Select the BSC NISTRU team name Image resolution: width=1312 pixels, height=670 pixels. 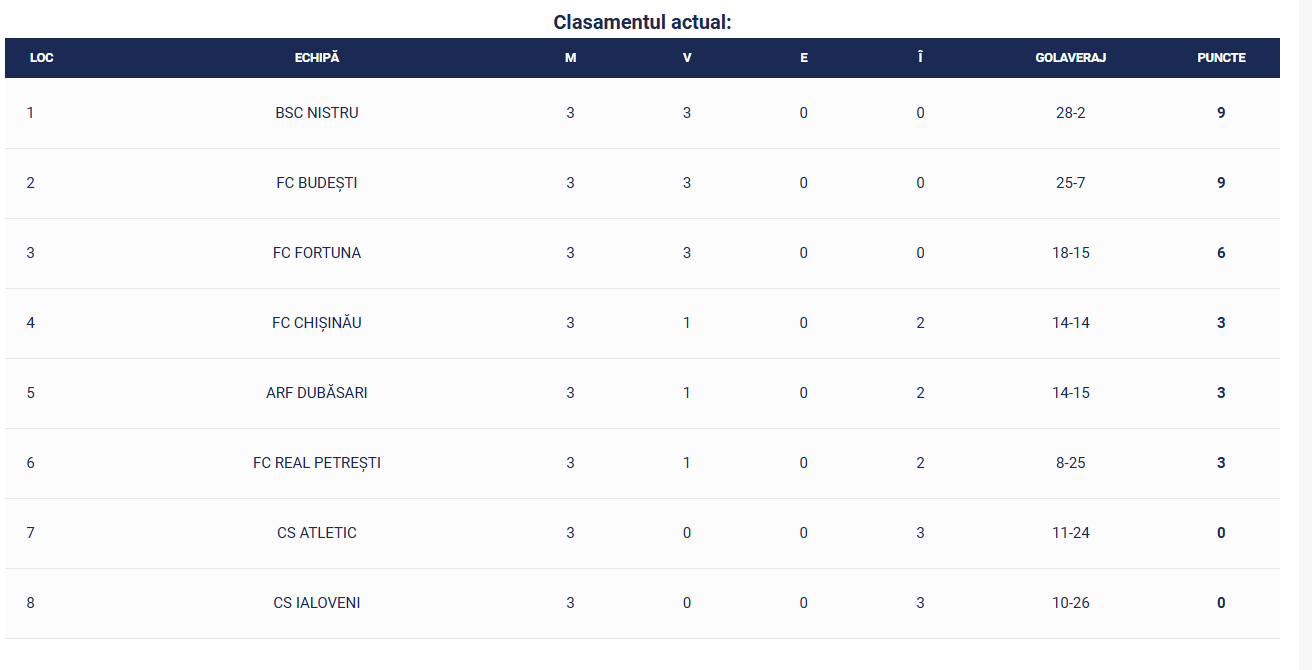pos(317,113)
